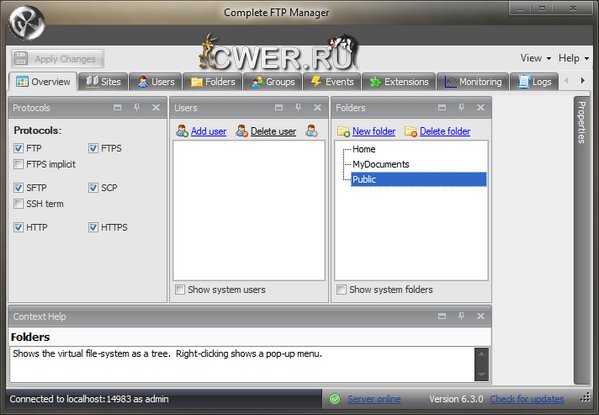This screenshot has height=415, width=599.
Task: Click the Server online link
Action: coord(374,399)
